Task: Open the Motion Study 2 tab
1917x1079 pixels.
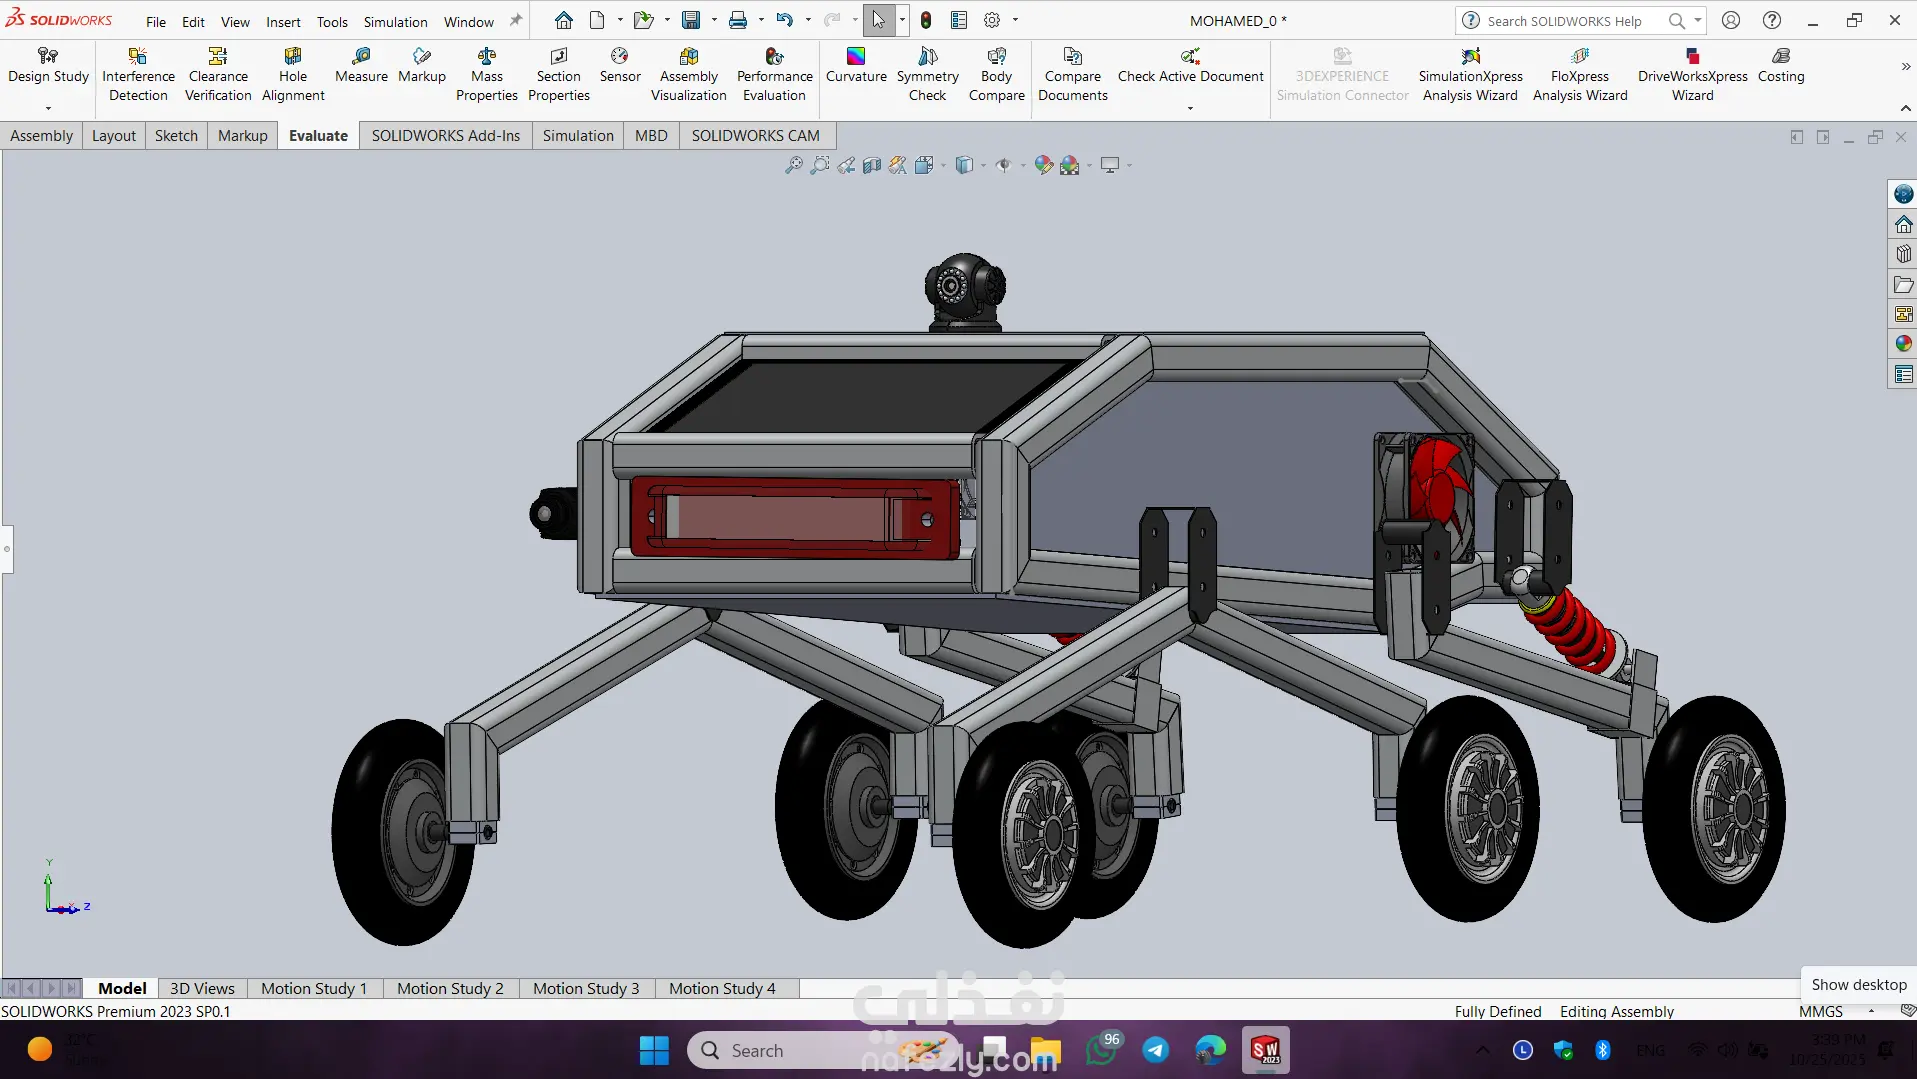Action: pos(450,988)
